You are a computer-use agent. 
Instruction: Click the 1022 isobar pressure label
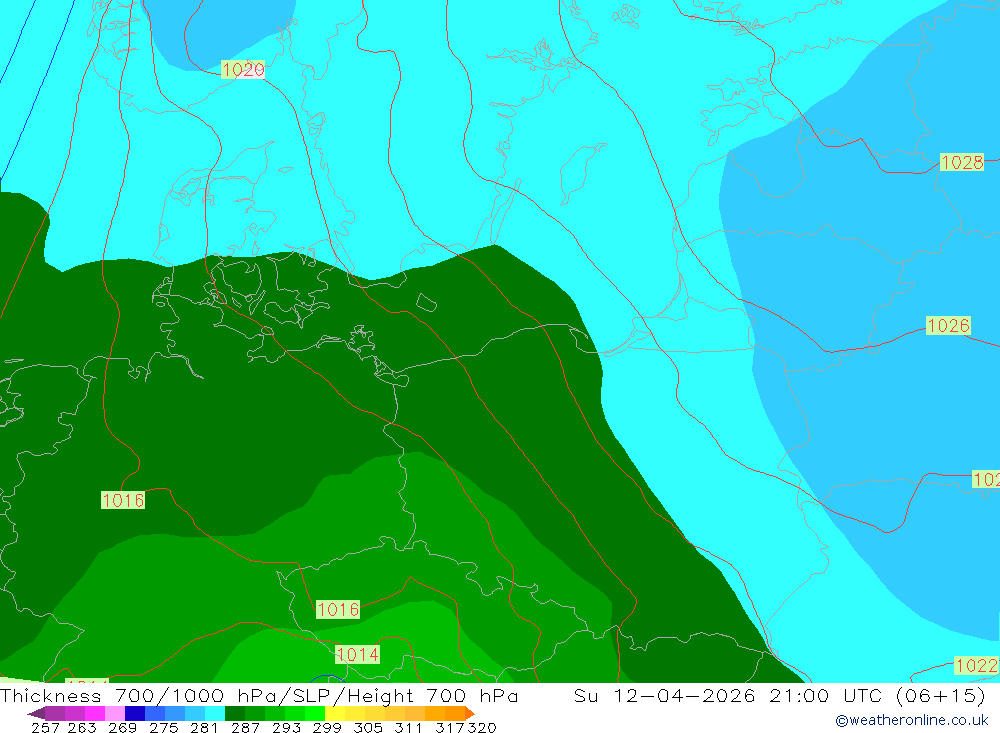point(976,665)
